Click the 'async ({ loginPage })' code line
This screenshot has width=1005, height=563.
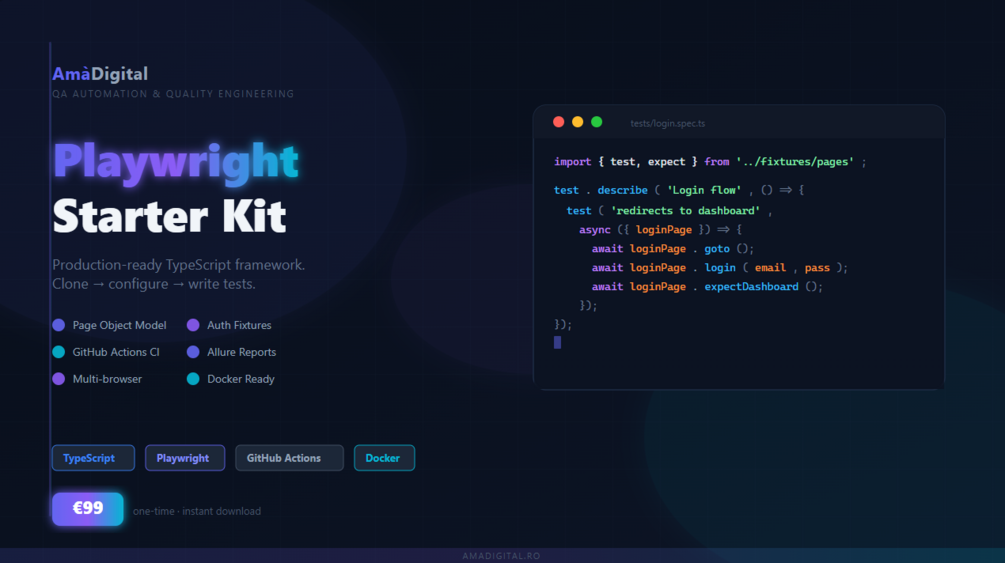tap(660, 230)
